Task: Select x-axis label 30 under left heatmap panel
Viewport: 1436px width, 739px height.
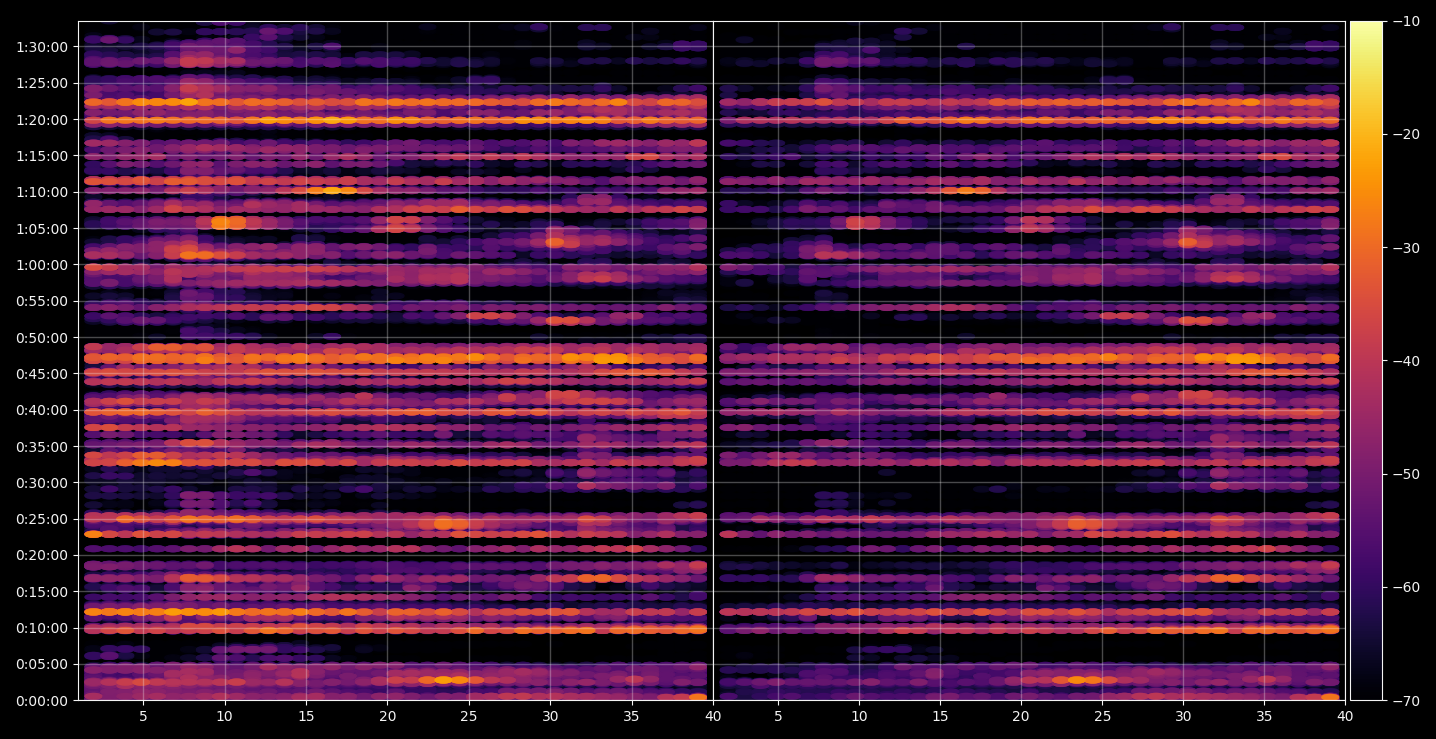Action: 550,716
